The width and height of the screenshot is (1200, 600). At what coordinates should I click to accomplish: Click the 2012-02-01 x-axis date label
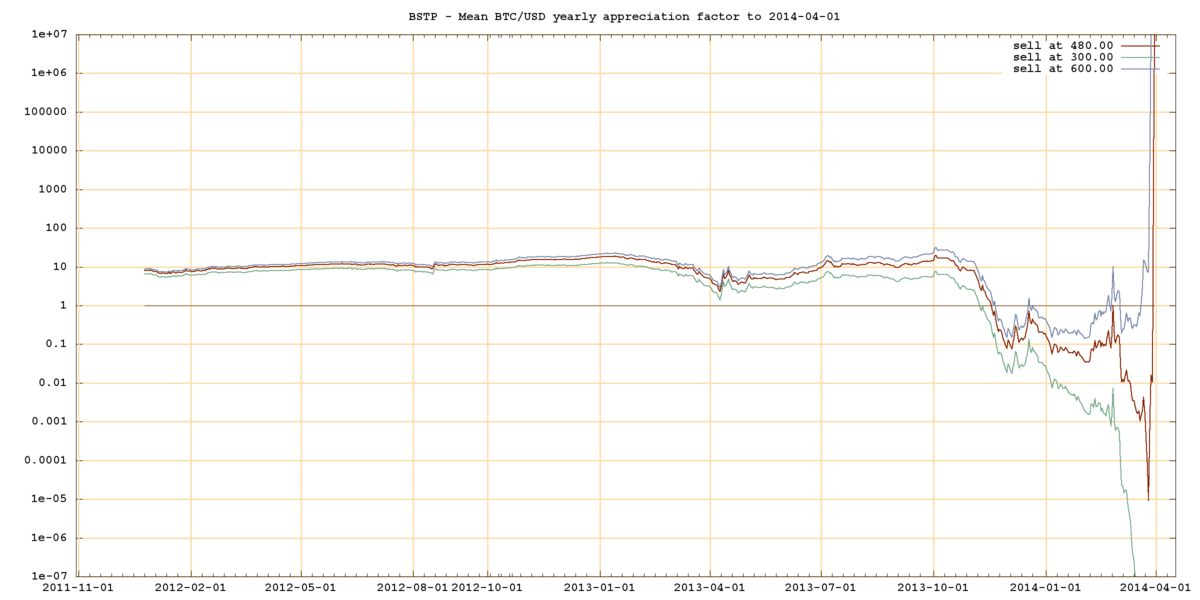[x=189, y=588]
